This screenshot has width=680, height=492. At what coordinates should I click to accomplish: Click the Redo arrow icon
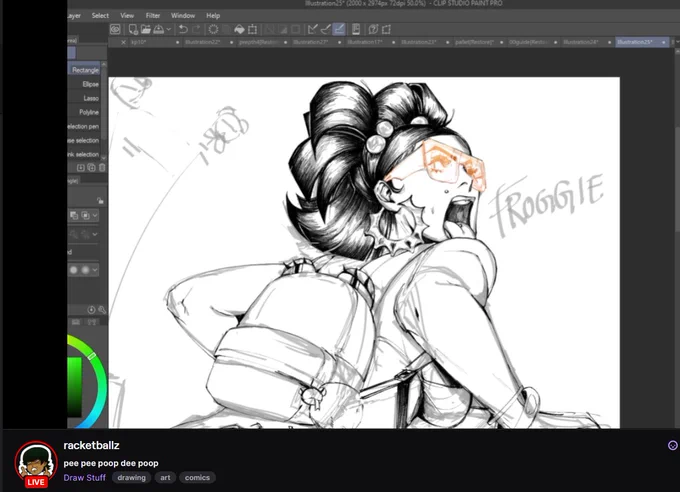pyautogui.click(x=196, y=29)
